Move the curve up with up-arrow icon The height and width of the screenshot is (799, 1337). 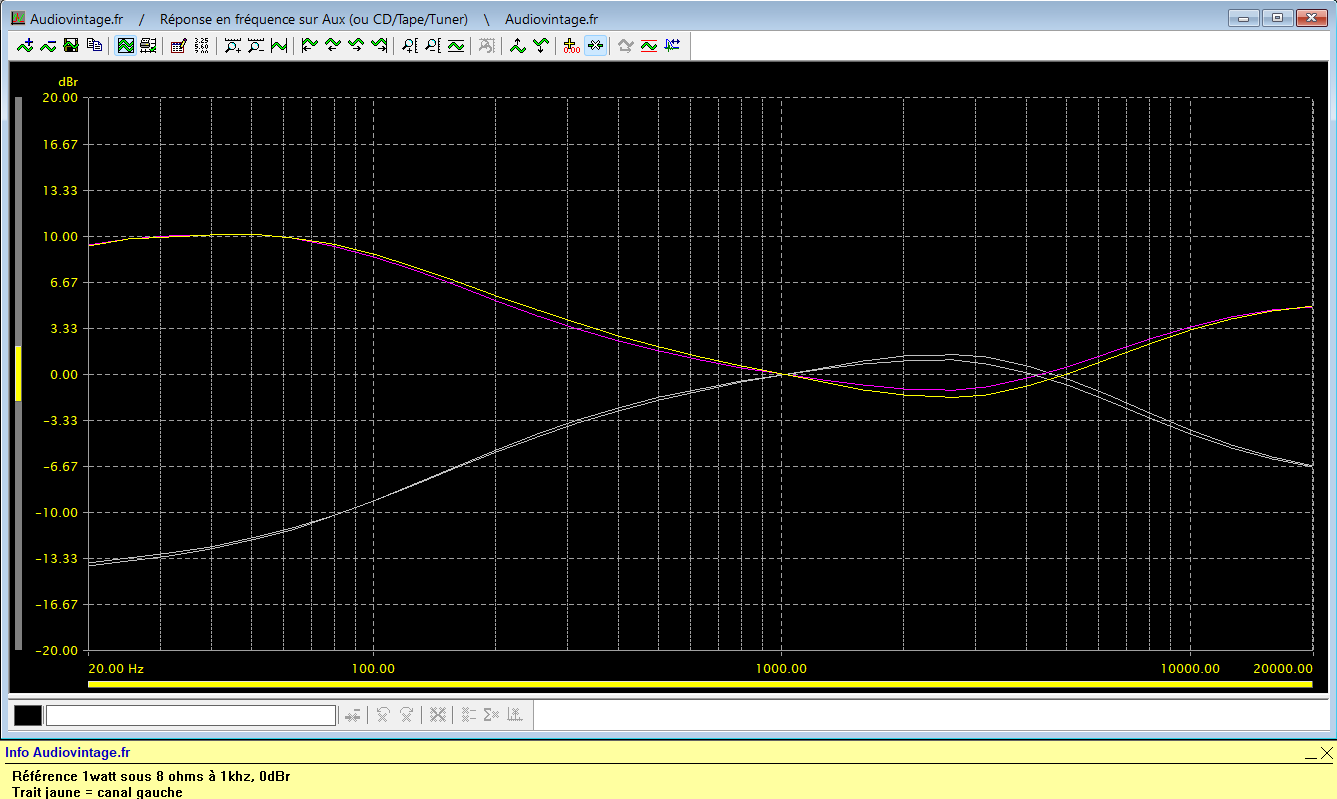pos(518,45)
